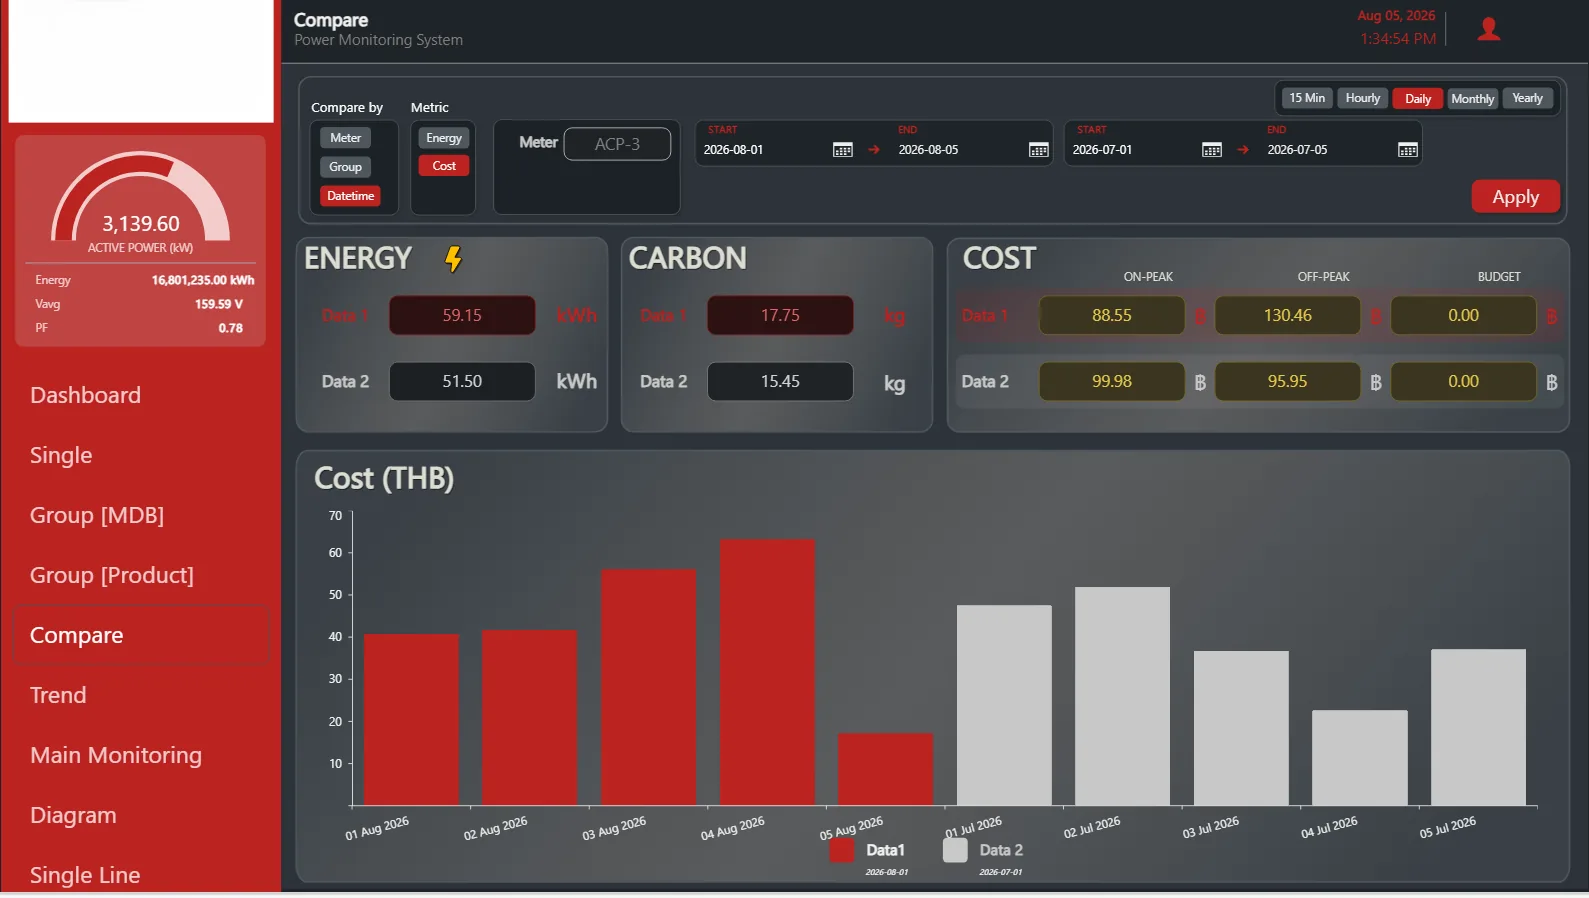Open the Diagram page
The image size is (1589, 898).
[x=73, y=815]
